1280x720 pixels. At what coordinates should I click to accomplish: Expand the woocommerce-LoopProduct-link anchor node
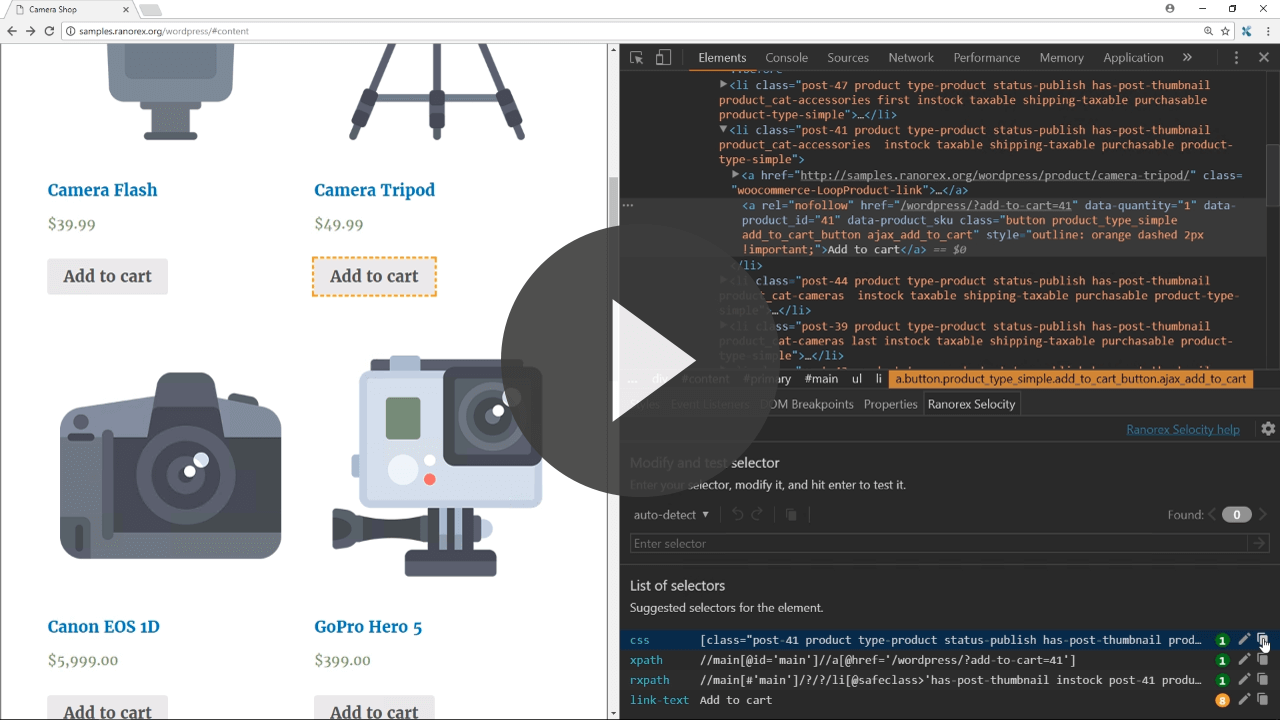[736, 175]
